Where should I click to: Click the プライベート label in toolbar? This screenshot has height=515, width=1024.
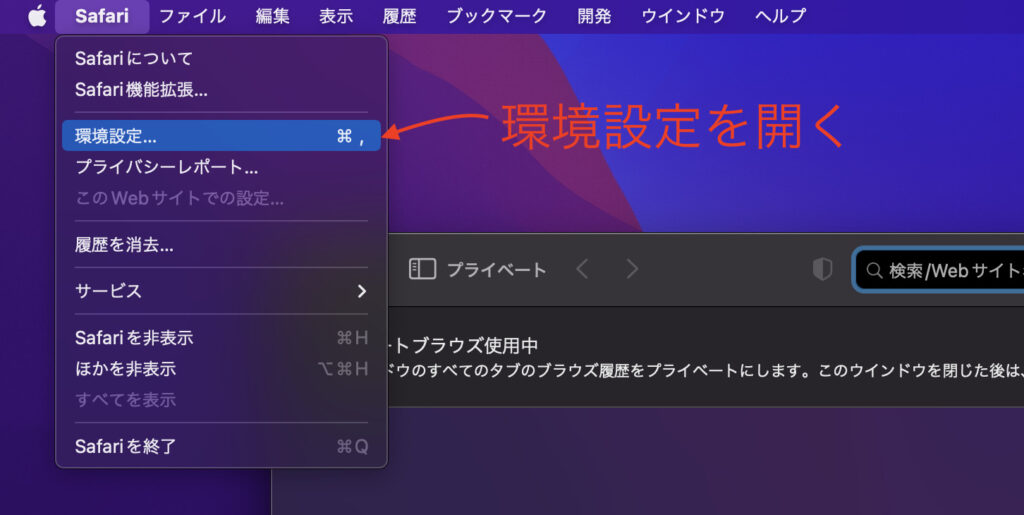[x=496, y=270]
